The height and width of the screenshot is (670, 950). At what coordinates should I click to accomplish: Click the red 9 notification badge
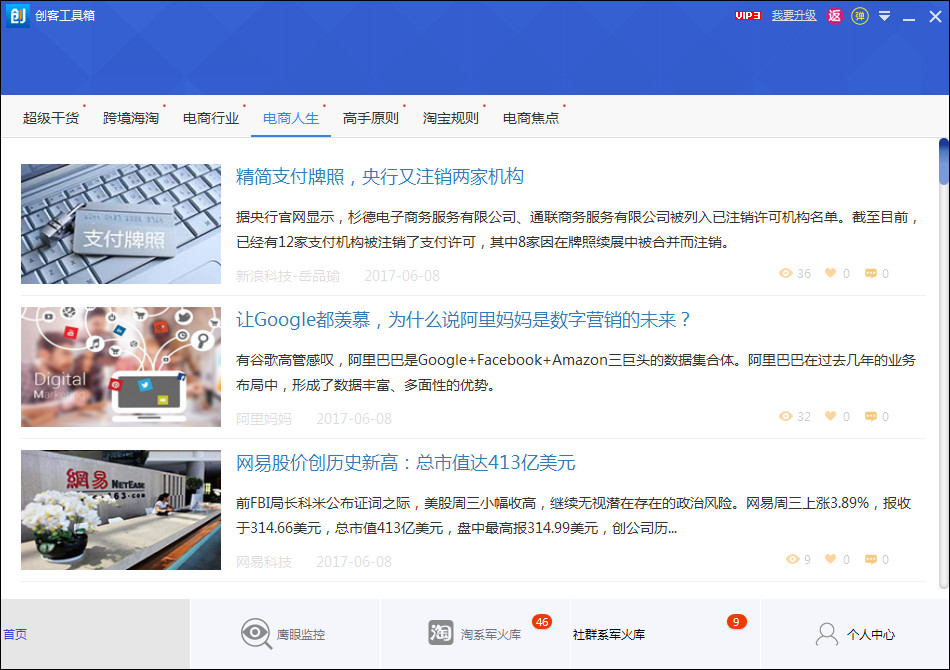(x=736, y=622)
